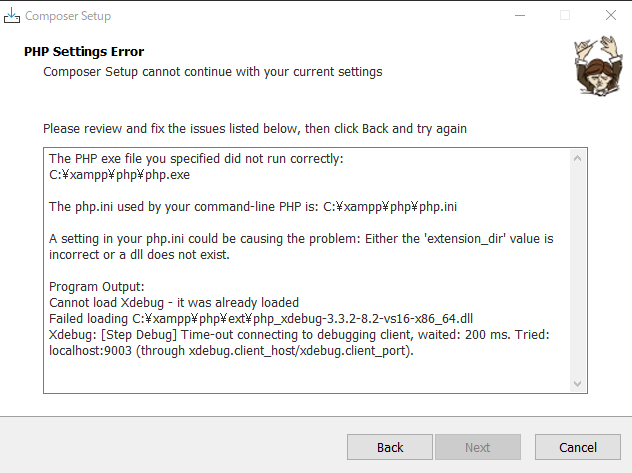Click the "Please review and fix" instruction line

(254, 129)
